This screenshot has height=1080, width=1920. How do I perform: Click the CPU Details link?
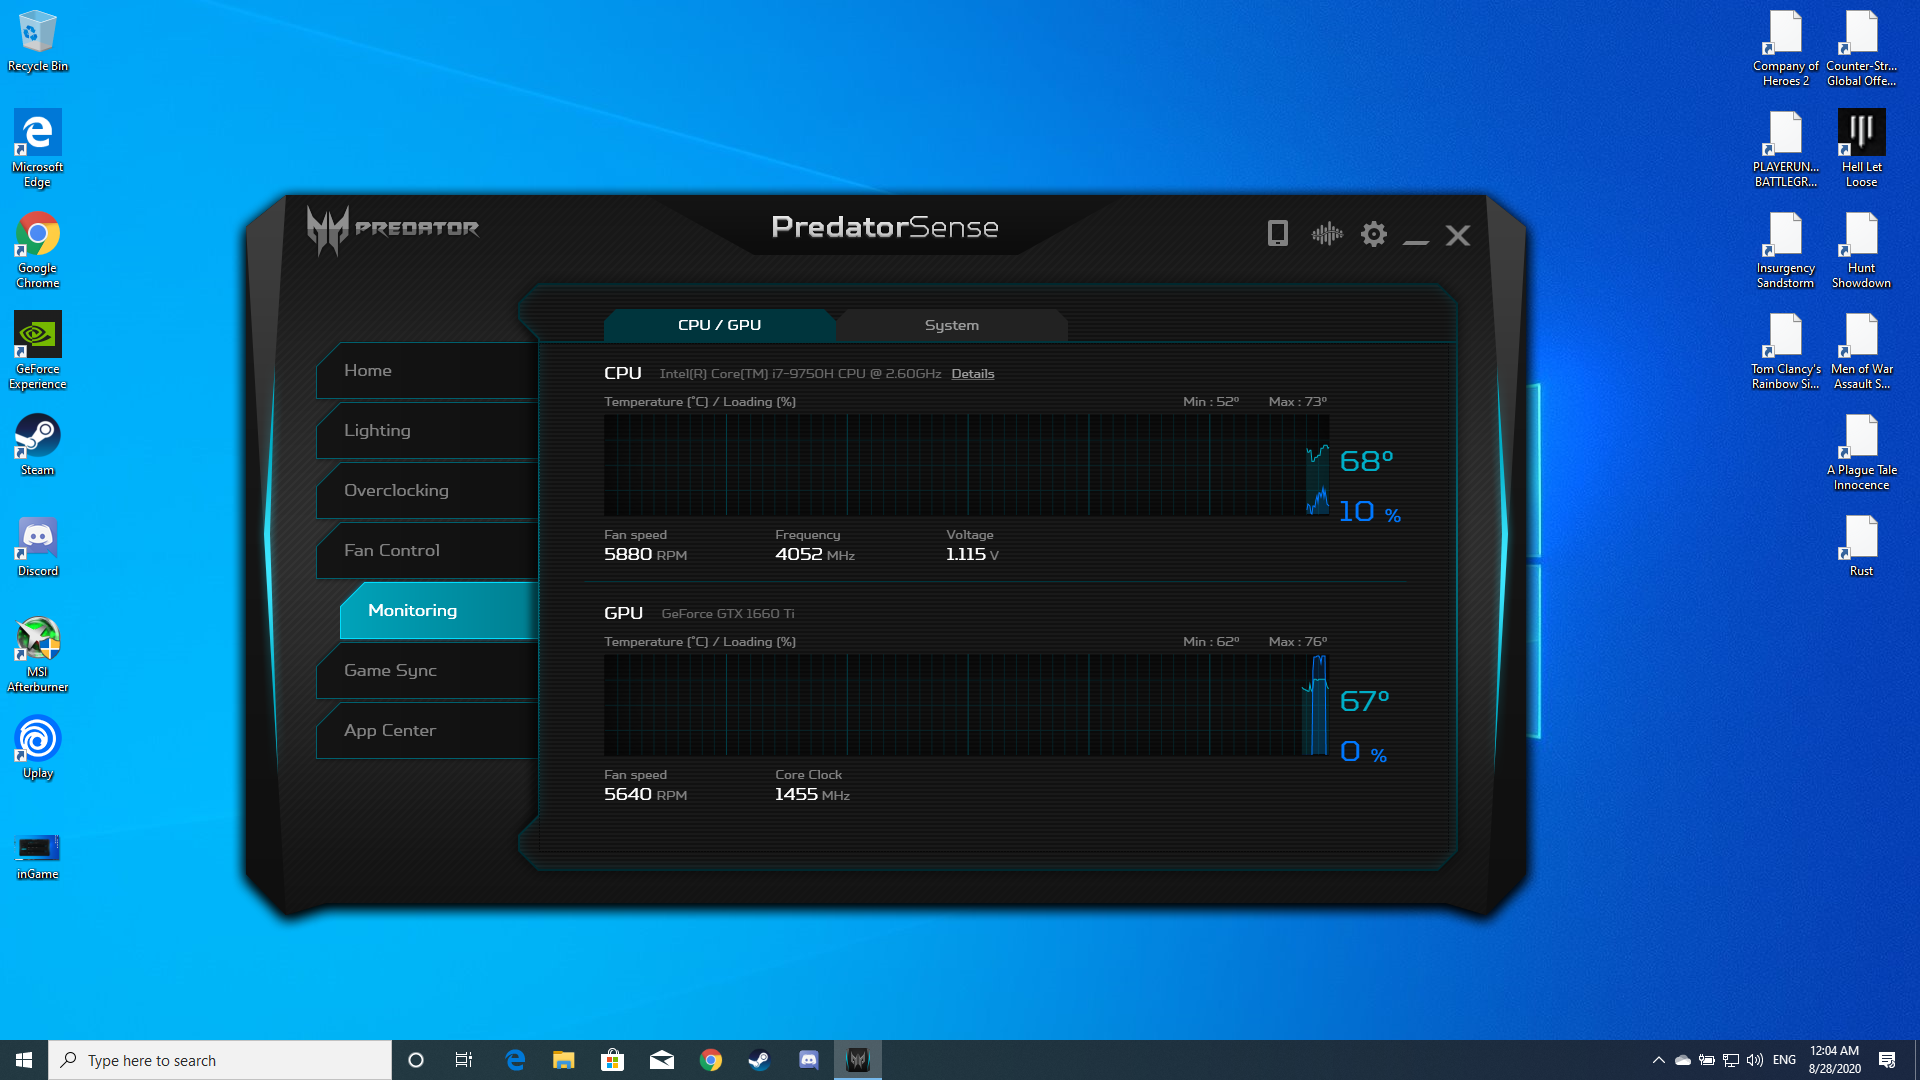click(972, 373)
